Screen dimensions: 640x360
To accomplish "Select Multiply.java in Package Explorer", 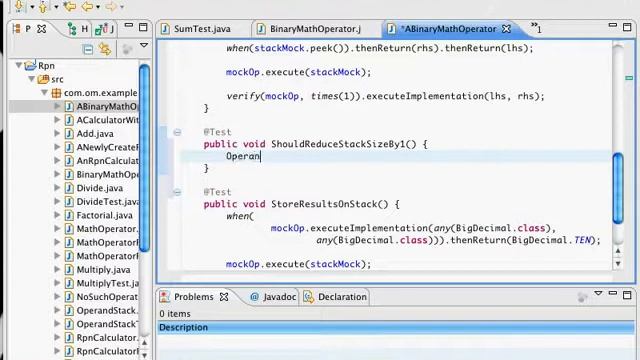I will 103,269.
